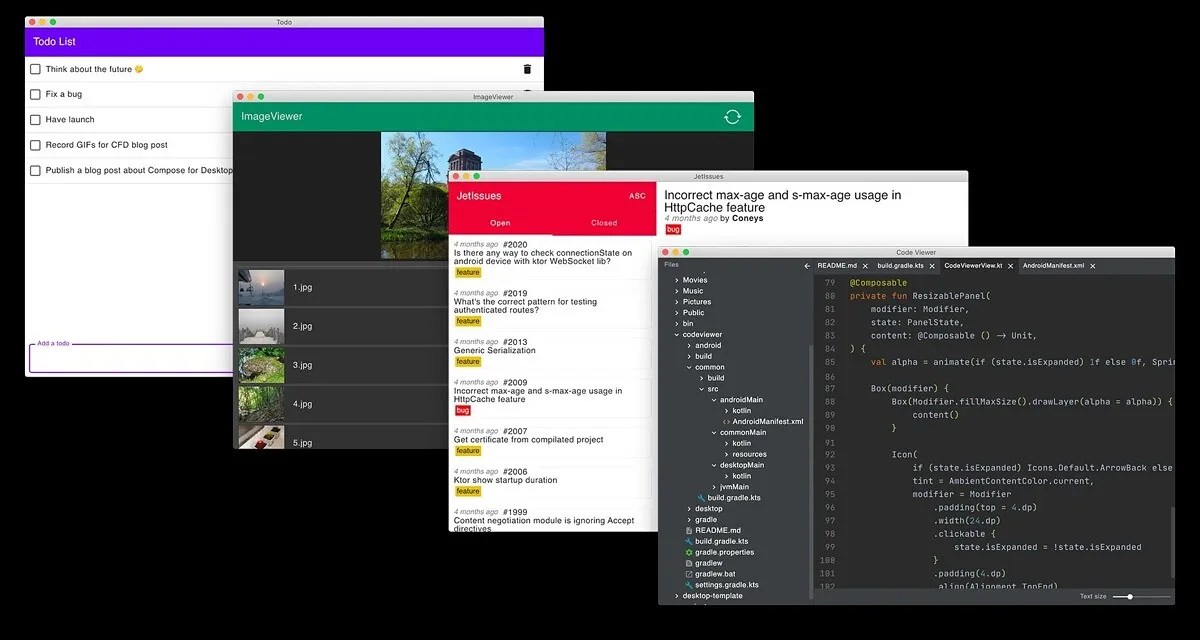Image resolution: width=1200 pixels, height=640 pixels.
Task: Expand the Movies folder in Files panel
Action: 676,280
